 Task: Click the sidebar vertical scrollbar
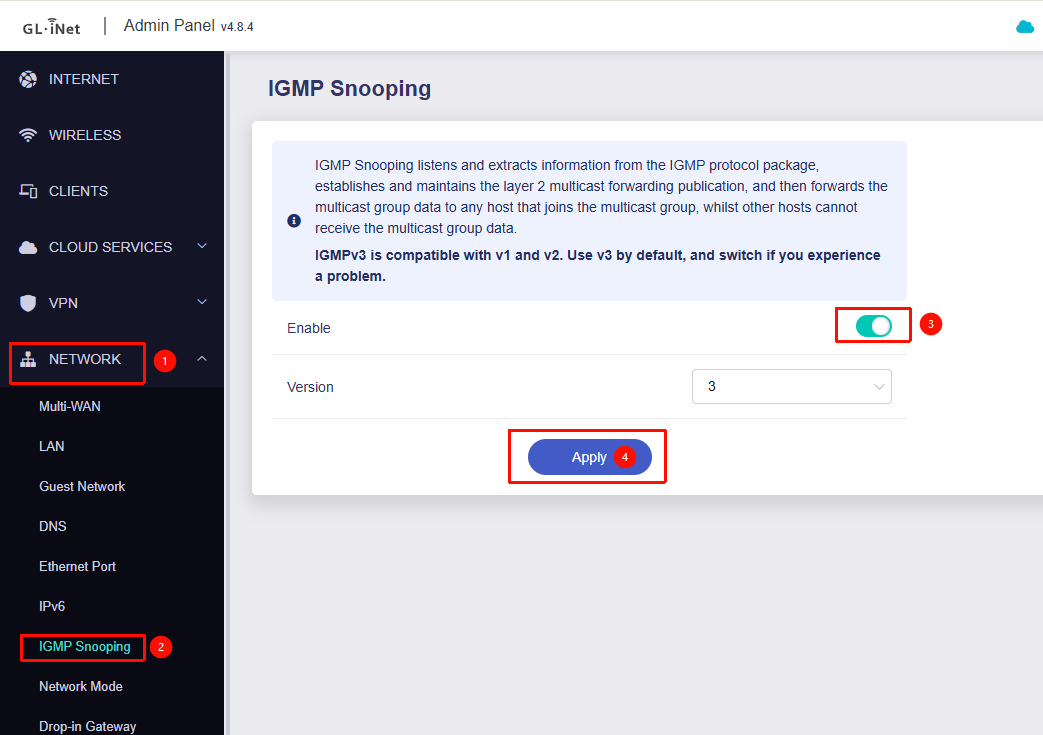(227, 400)
